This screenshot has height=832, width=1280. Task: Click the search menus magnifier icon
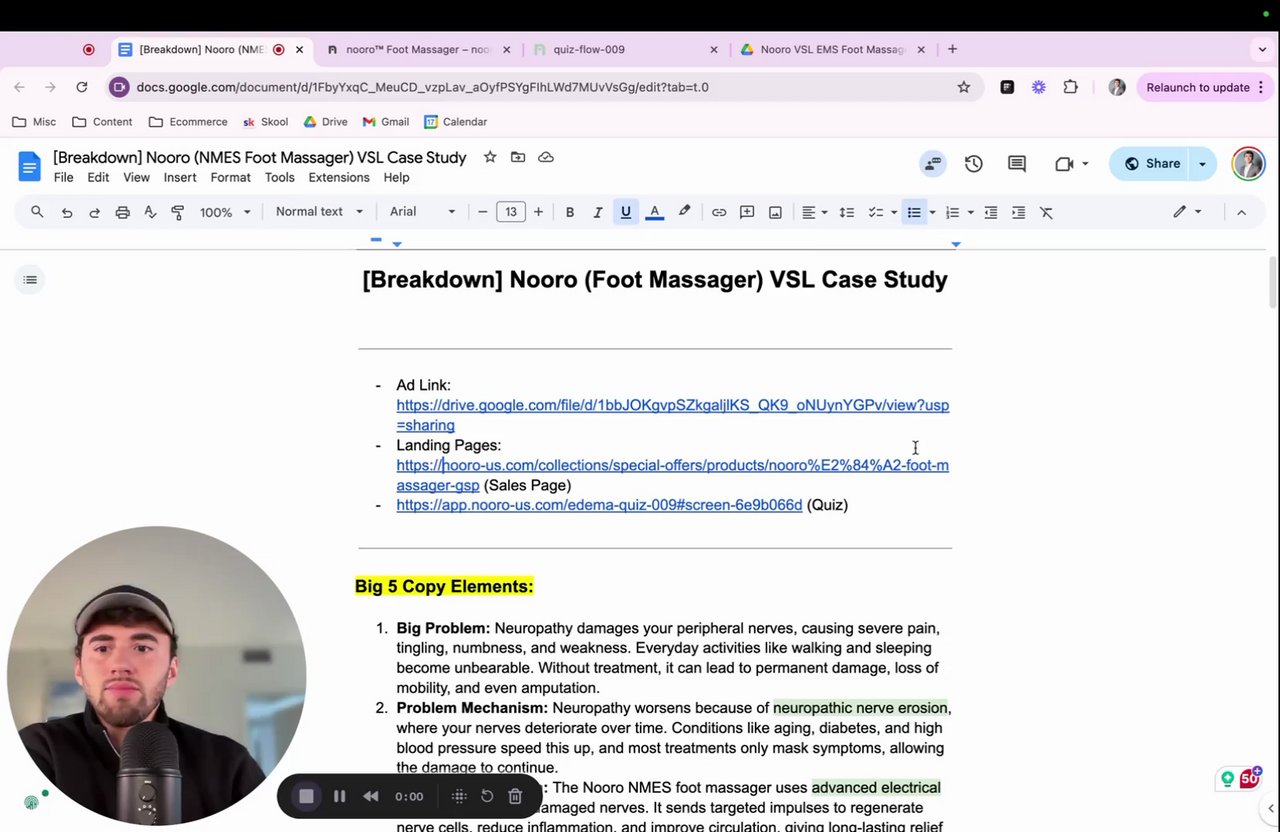(x=37, y=212)
